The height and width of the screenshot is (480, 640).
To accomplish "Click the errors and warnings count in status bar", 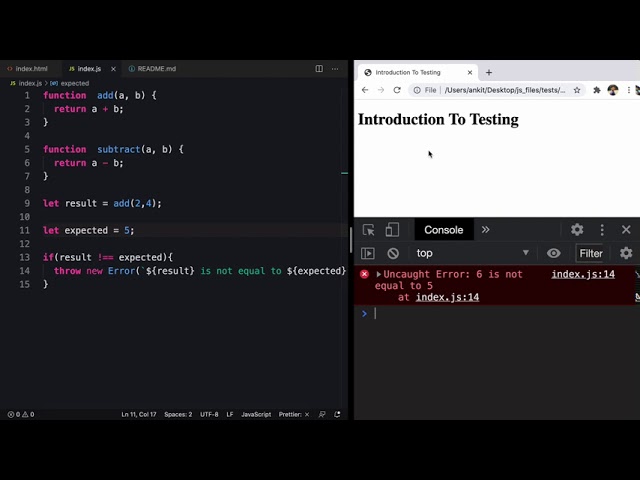I will point(21,414).
